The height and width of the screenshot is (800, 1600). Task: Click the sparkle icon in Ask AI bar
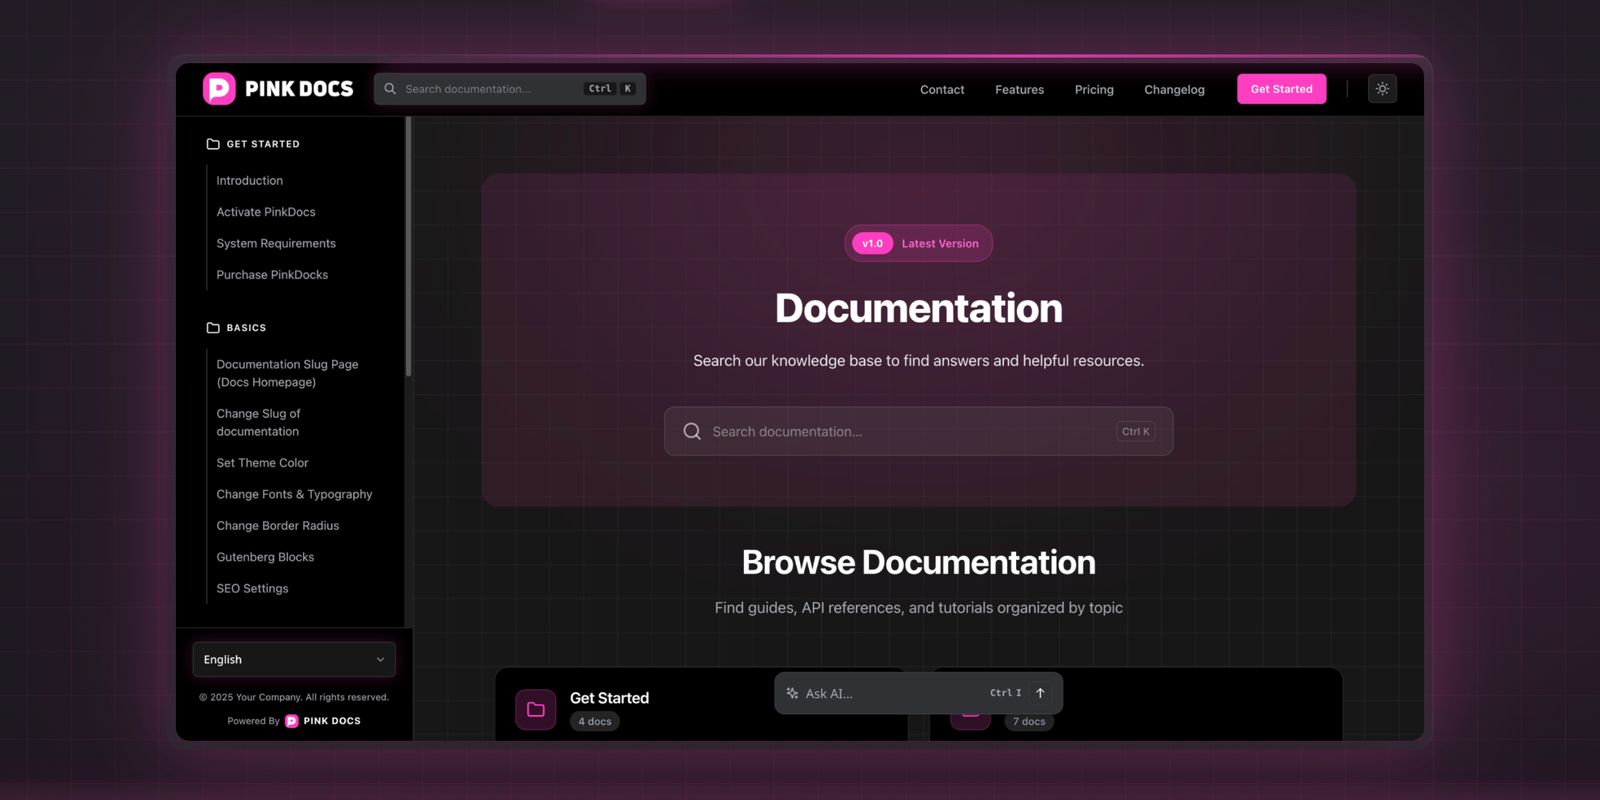coord(792,693)
